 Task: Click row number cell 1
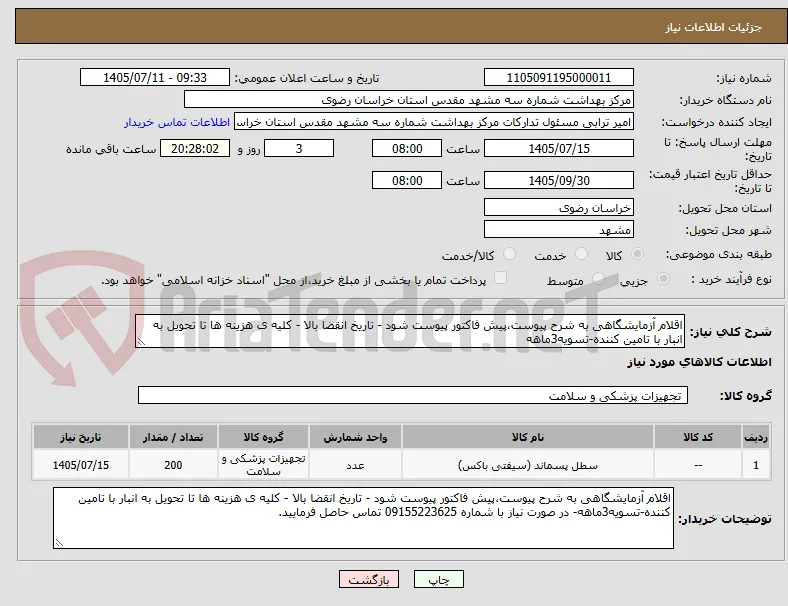(755, 465)
